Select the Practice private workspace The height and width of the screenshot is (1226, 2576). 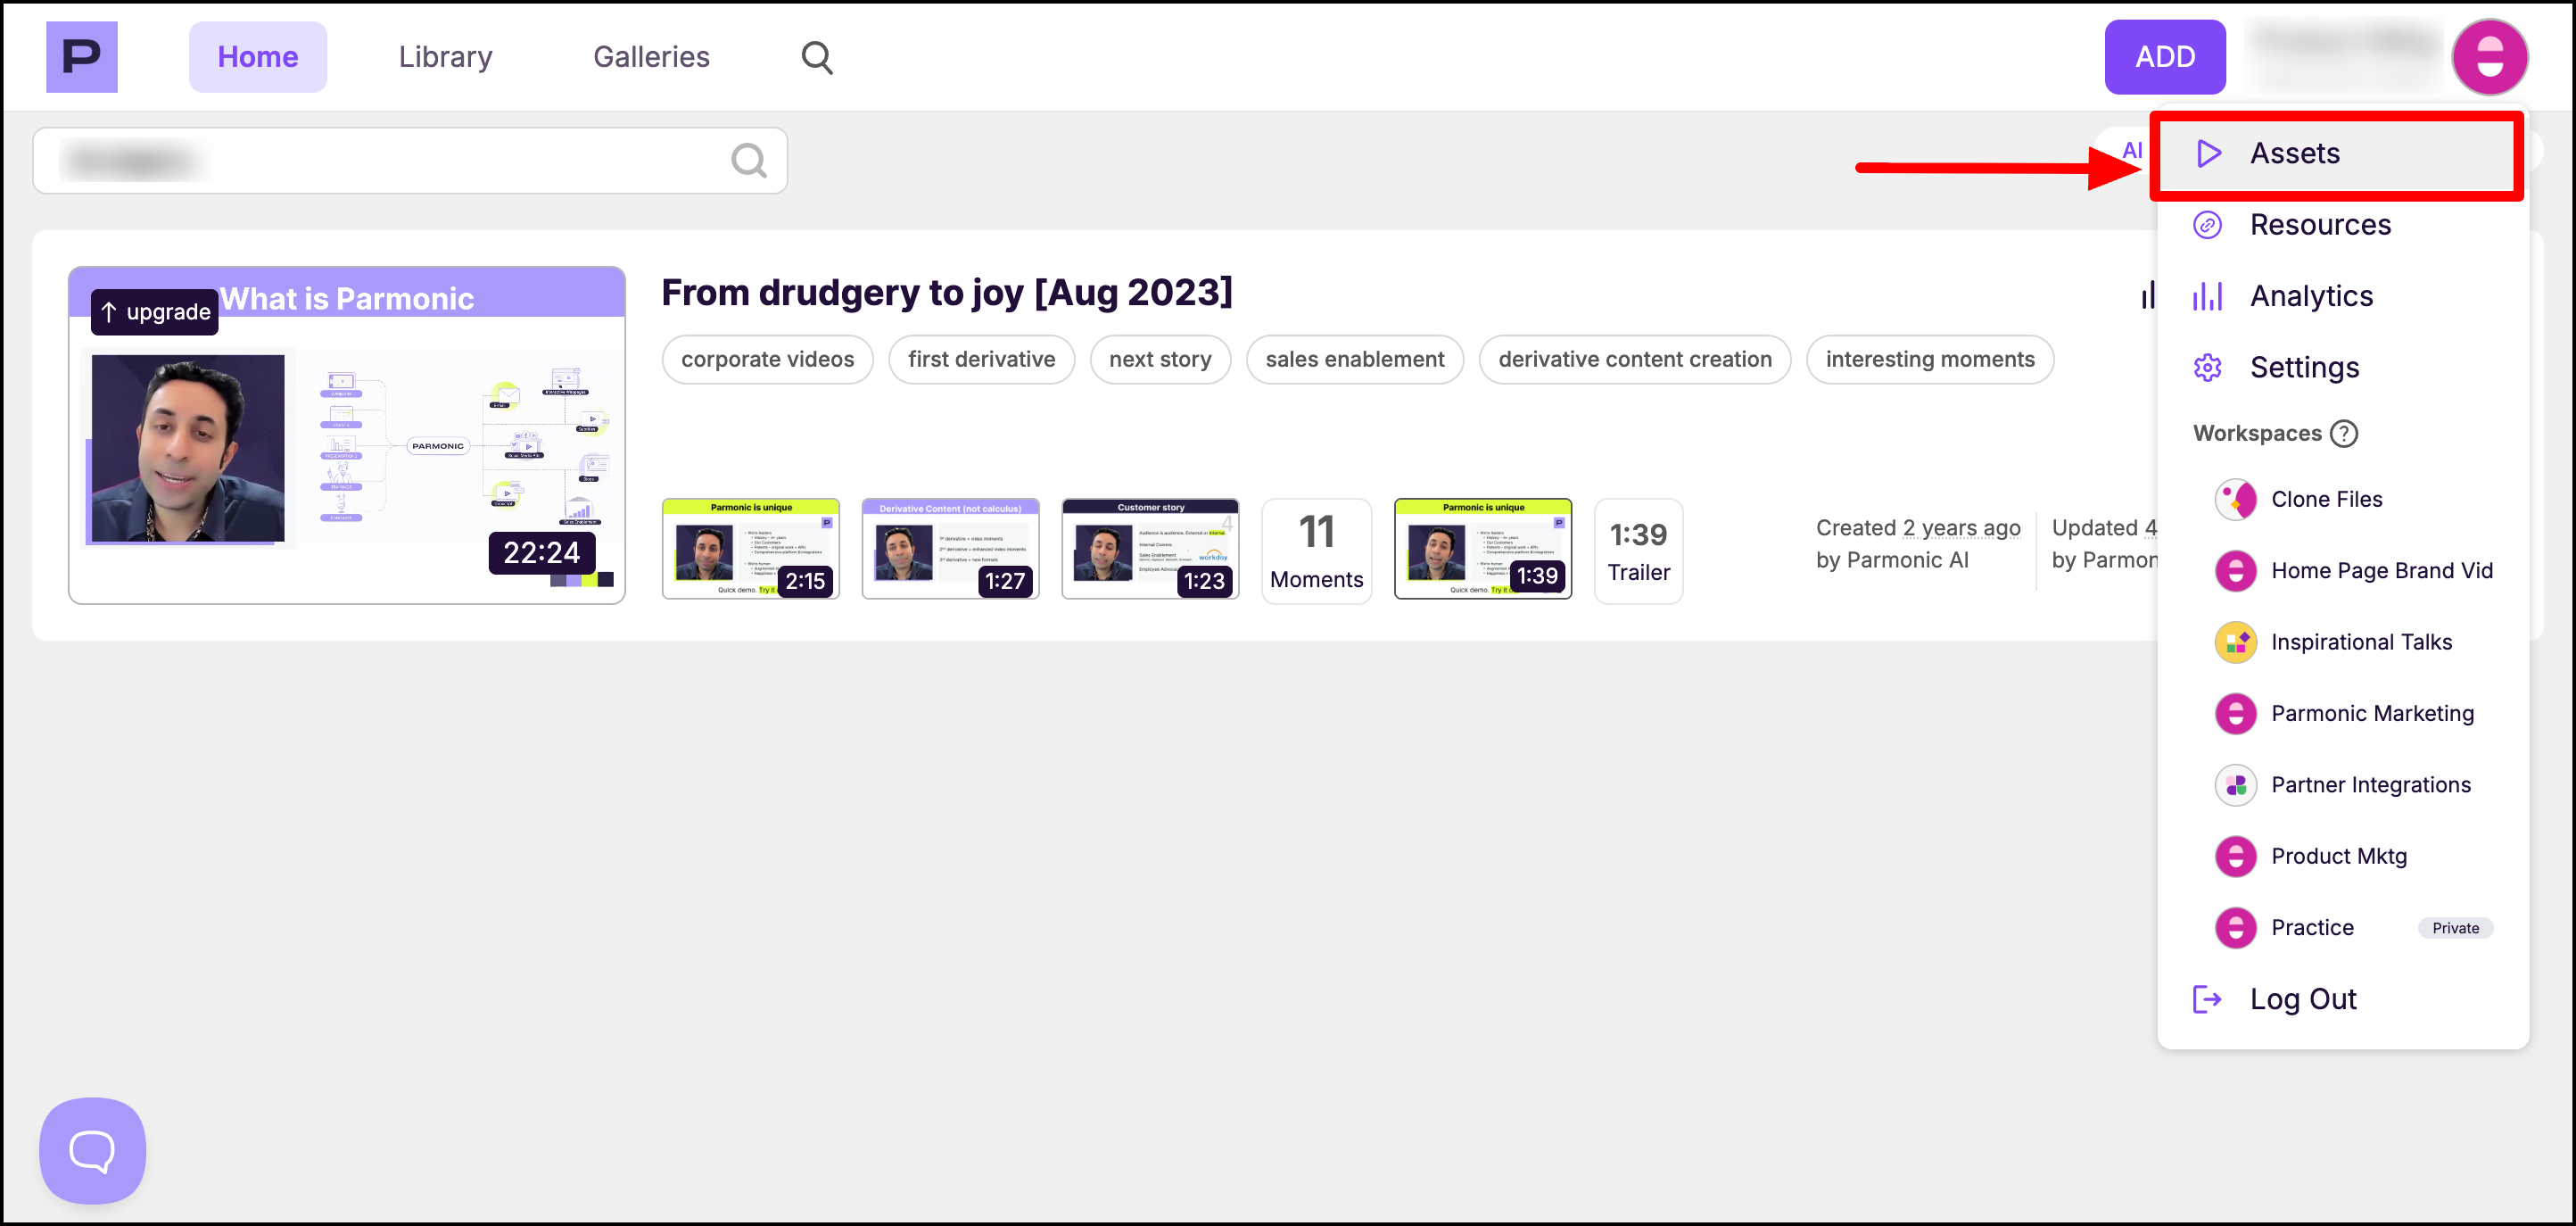point(2311,927)
